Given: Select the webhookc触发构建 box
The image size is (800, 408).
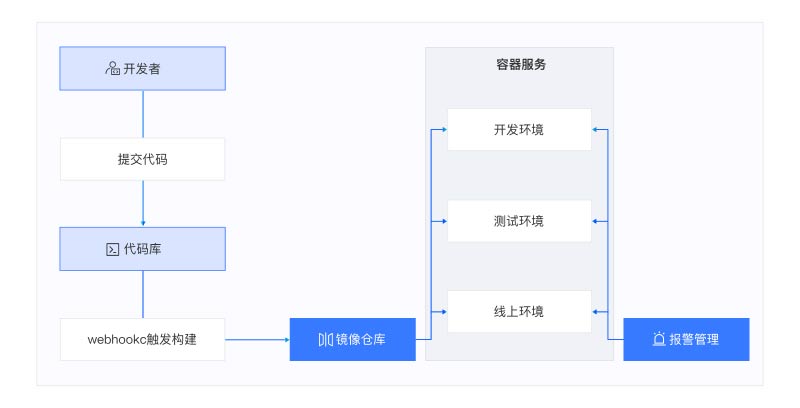Looking at the screenshot, I should pos(143,340).
